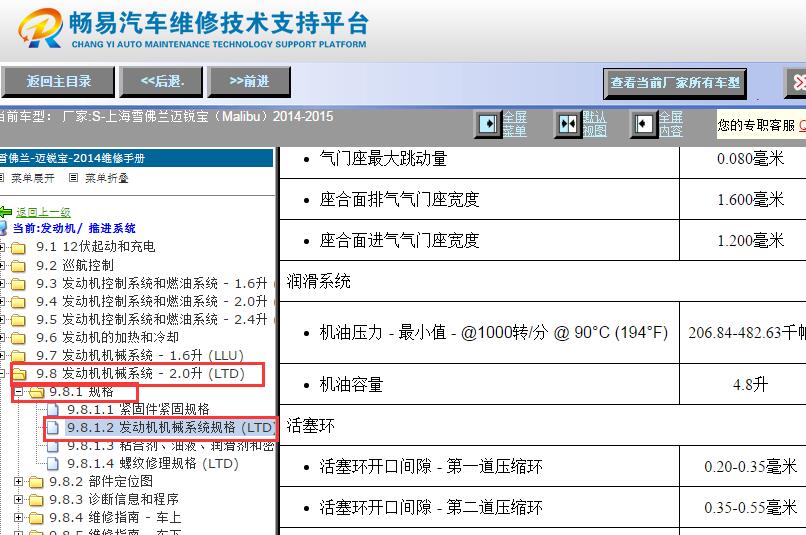Open 9.8.1.1 紧固件紧固规格
The image size is (806, 535).
click(x=138, y=409)
